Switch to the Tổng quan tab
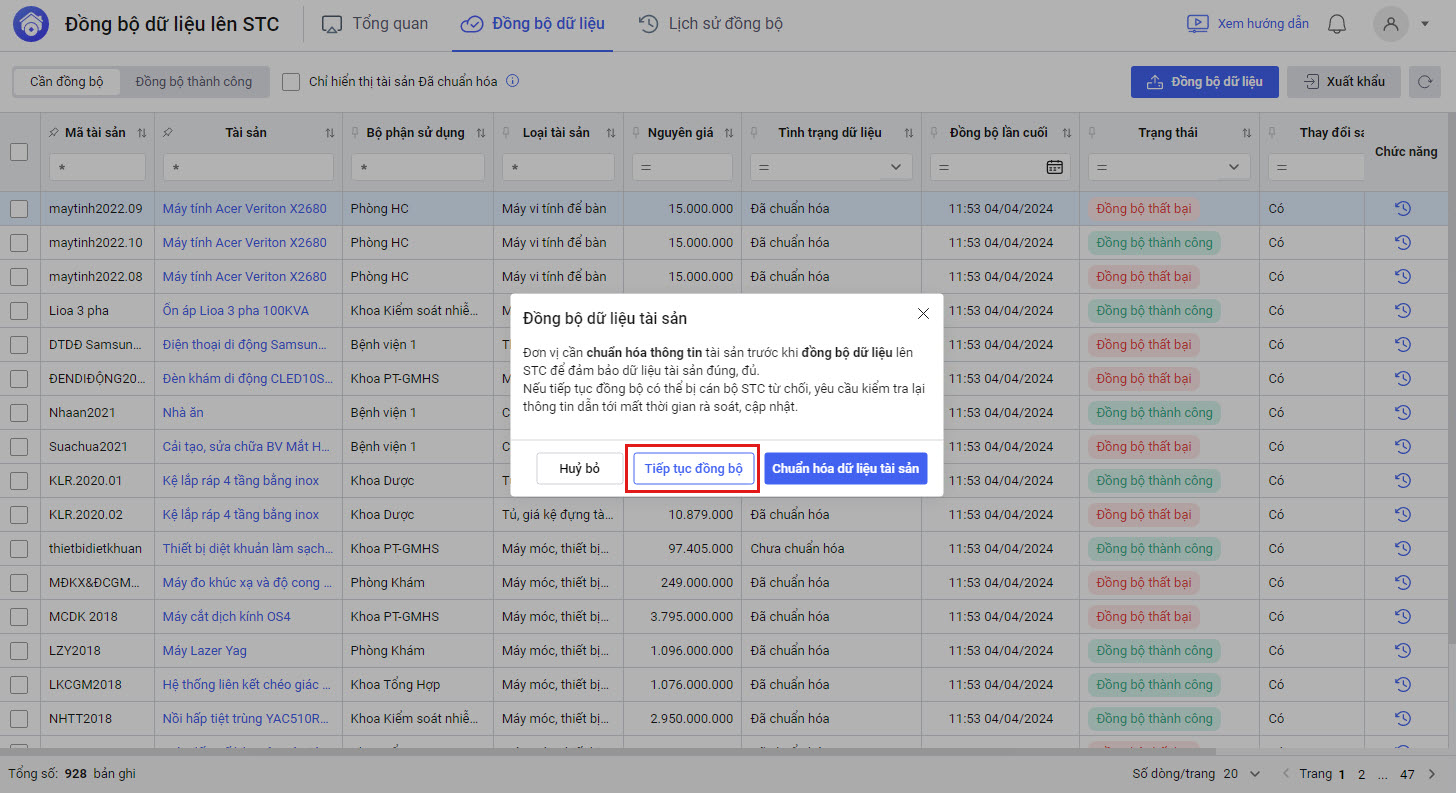 (375, 24)
